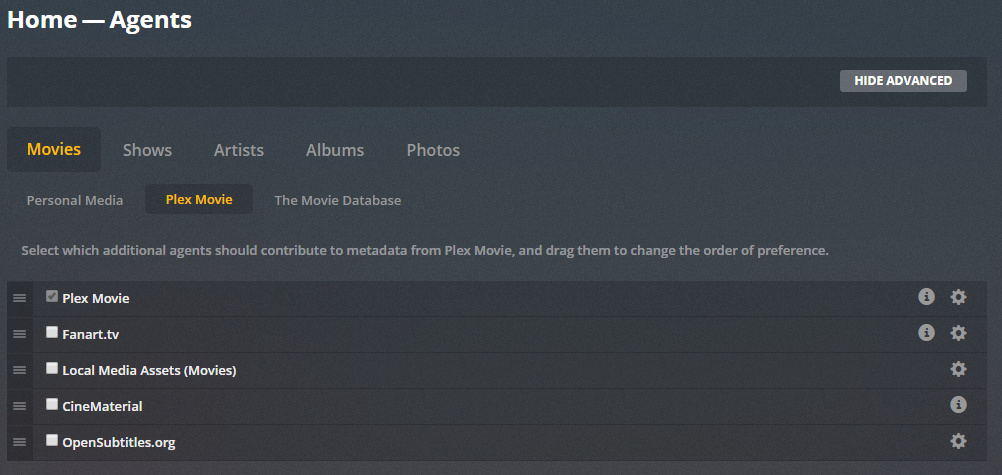Click drag handle beside Plex Movie row
The height and width of the screenshot is (475, 1002).
(20, 299)
